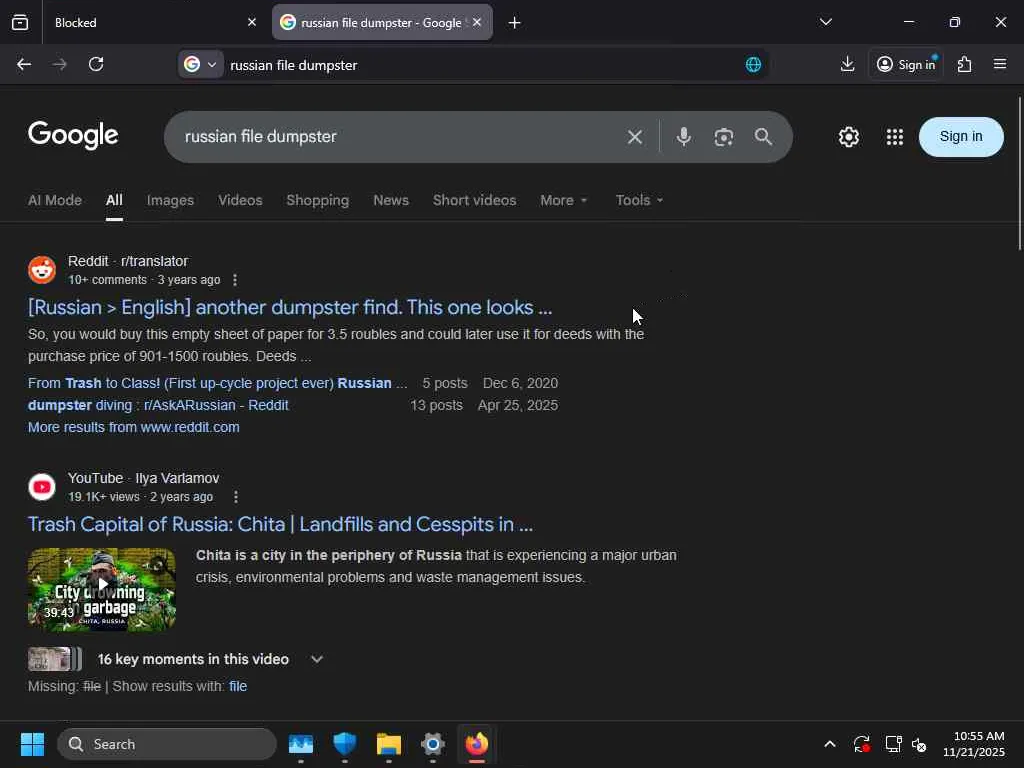Image resolution: width=1024 pixels, height=768 pixels.
Task: Open From Trash to Class! link
Action: click(217, 383)
